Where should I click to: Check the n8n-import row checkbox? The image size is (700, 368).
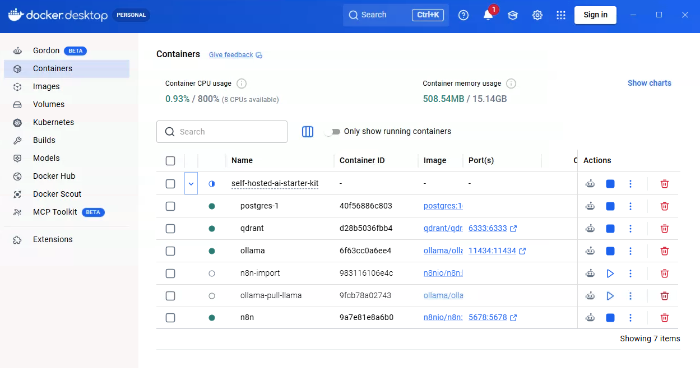pyautogui.click(x=170, y=273)
